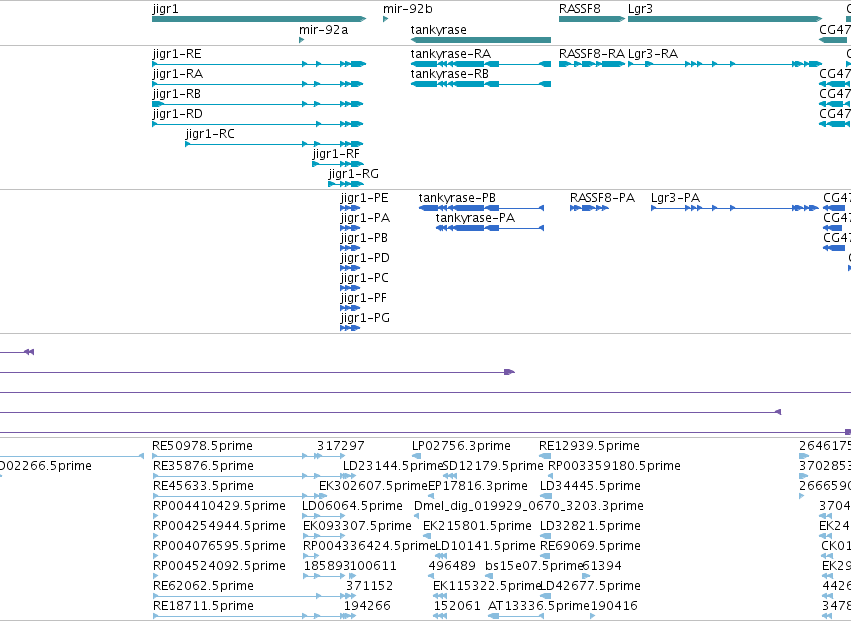The width and height of the screenshot is (851, 621).
Task: Select transcript jigr1-RC
Action: pyautogui.click(x=274, y=144)
